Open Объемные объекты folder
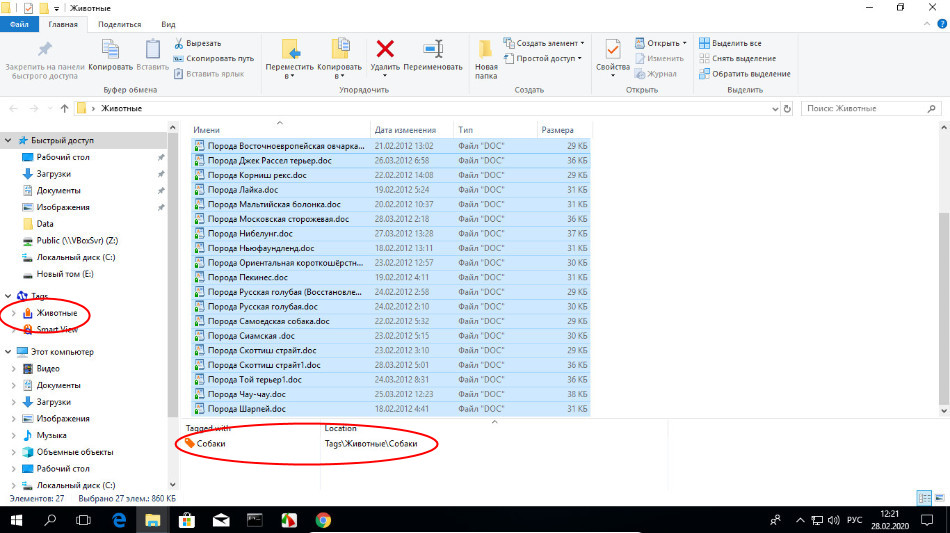950x533 pixels. 75,452
